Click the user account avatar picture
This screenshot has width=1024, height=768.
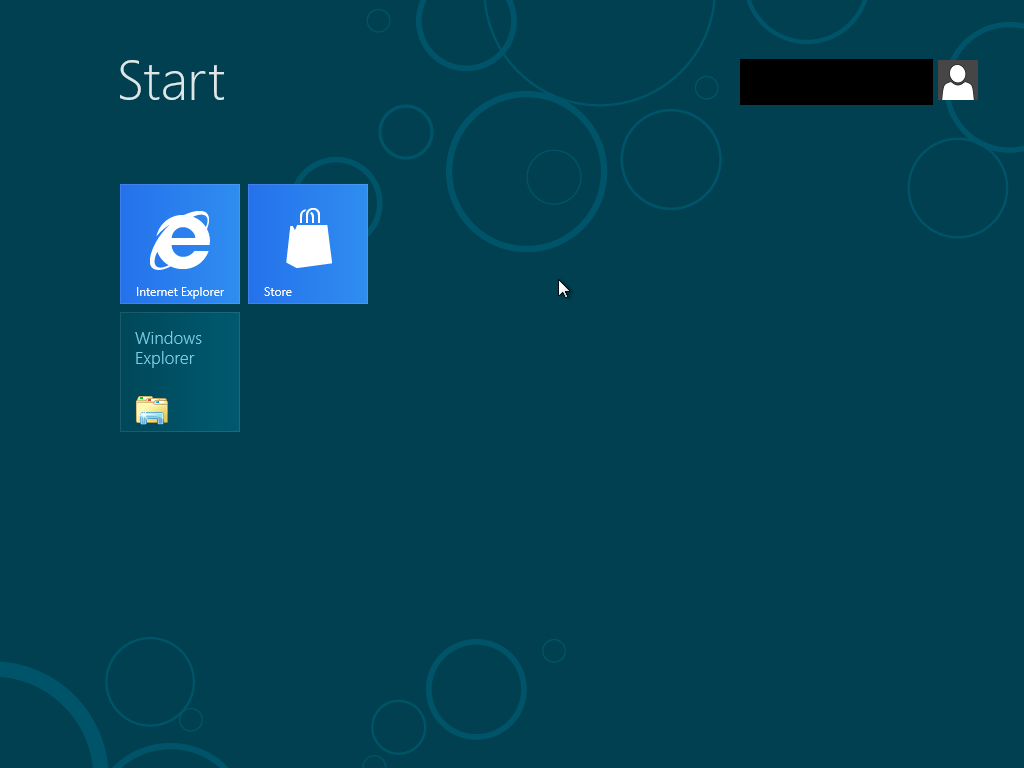957,80
